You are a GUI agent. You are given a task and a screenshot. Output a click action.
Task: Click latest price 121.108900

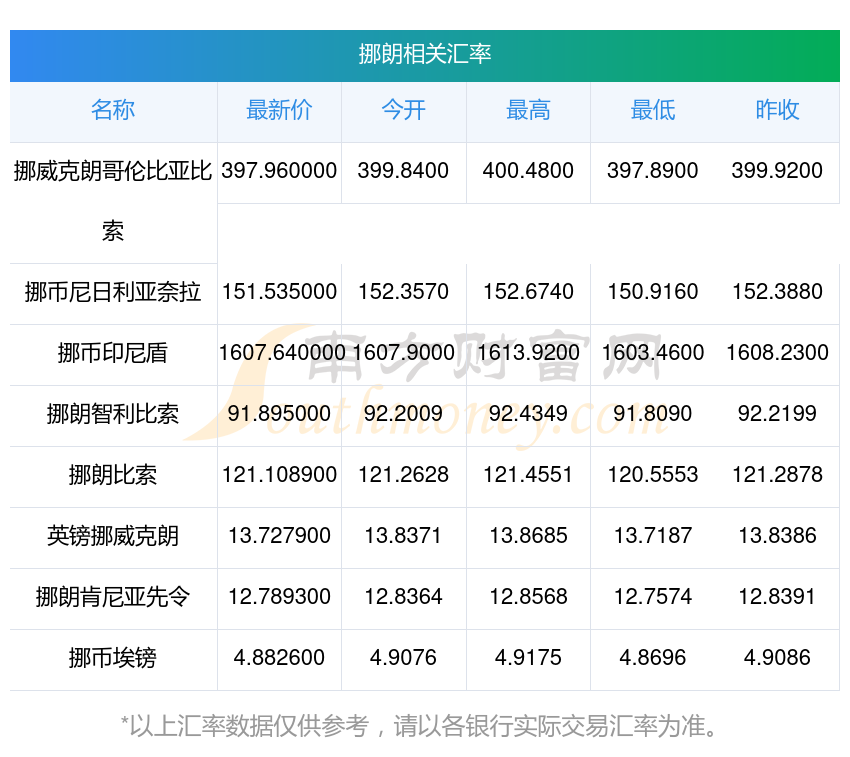coord(279,475)
